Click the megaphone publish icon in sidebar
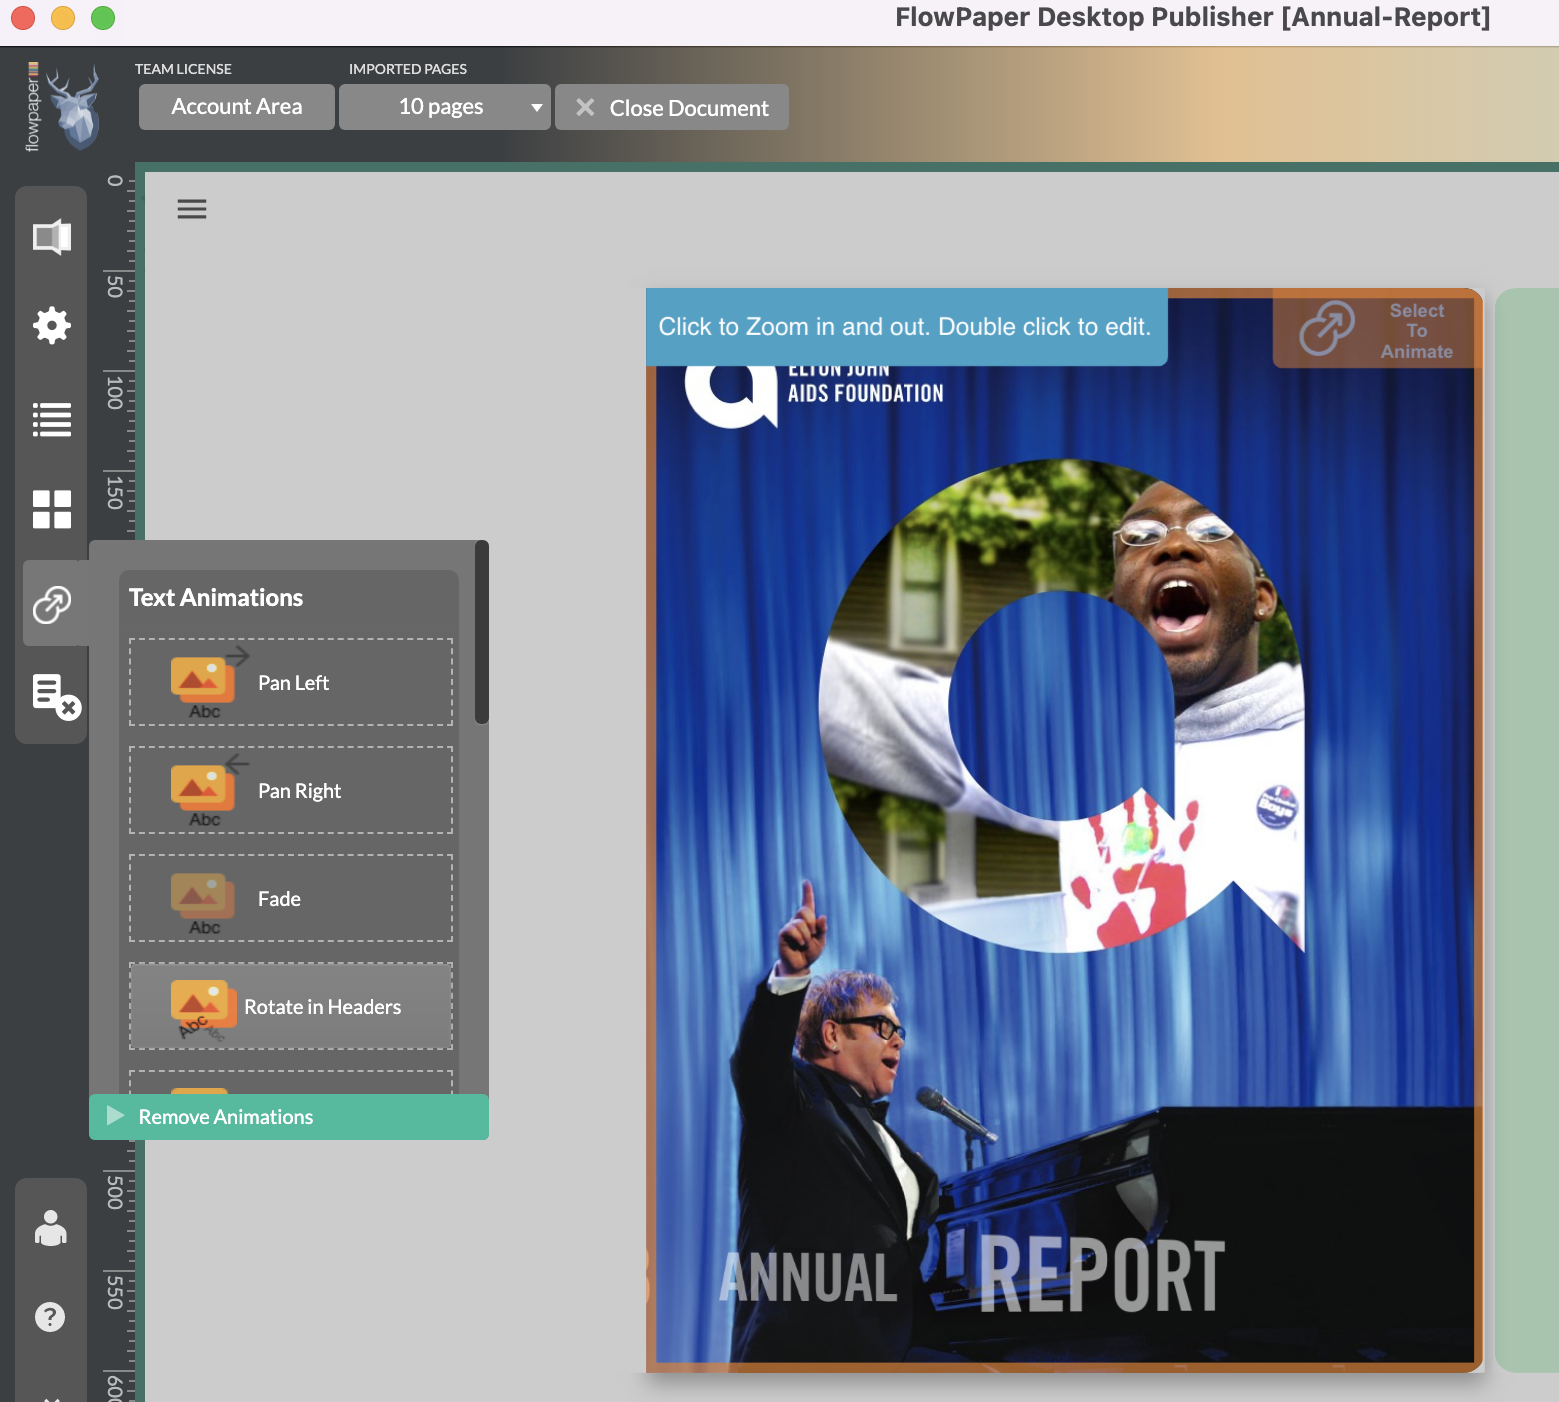The image size is (1559, 1402). point(51,237)
